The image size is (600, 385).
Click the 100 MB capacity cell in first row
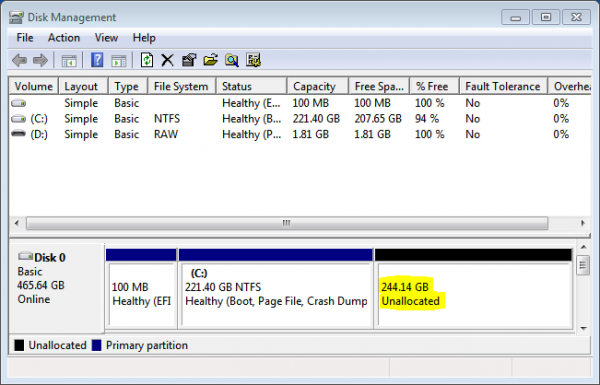click(310, 103)
